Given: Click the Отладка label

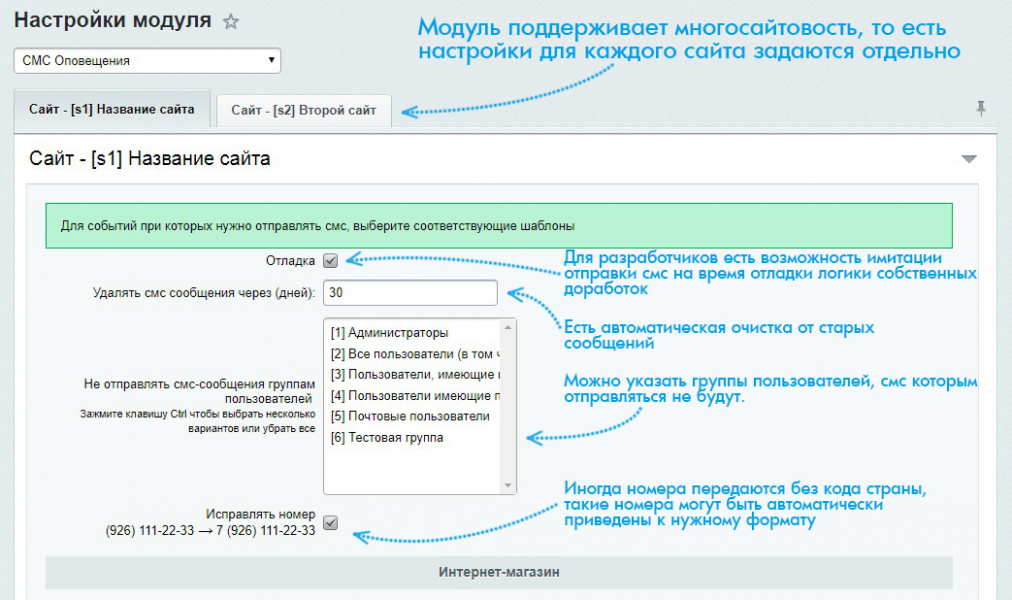Looking at the screenshot, I should pyautogui.click(x=290, y=261).
